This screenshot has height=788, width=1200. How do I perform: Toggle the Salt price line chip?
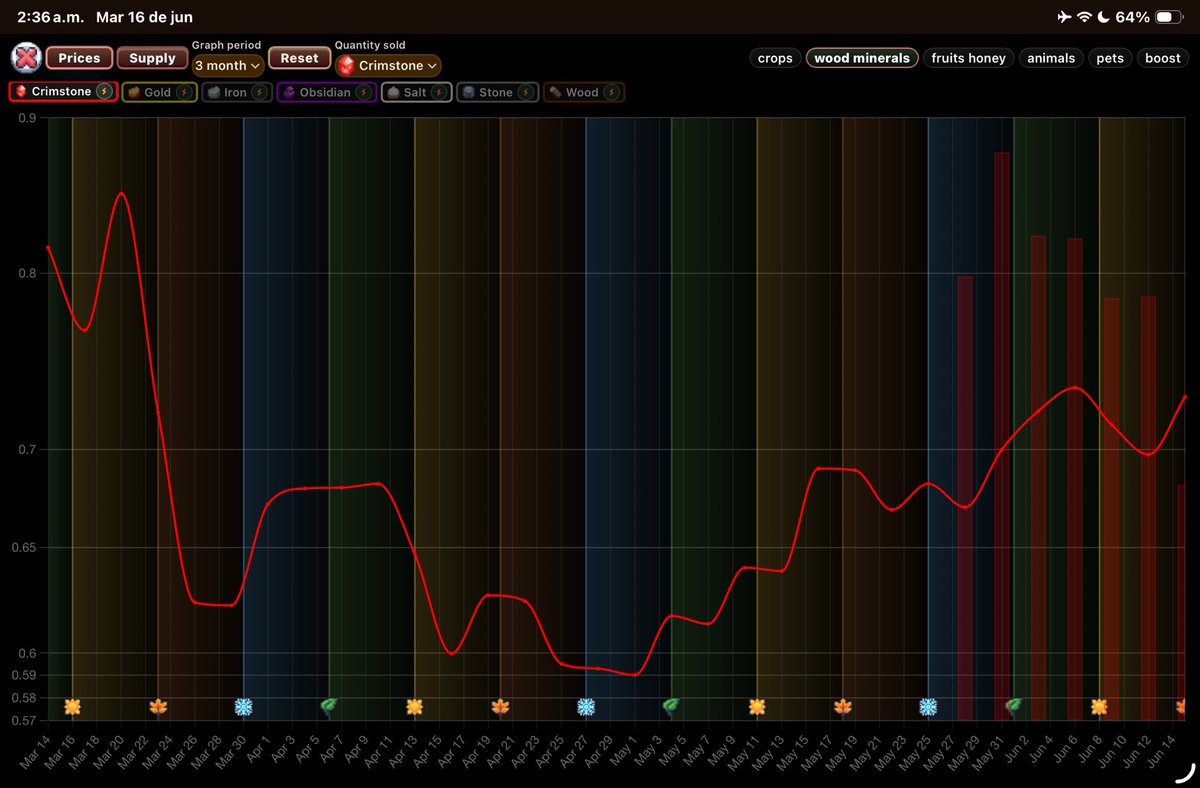click(417, 92)
